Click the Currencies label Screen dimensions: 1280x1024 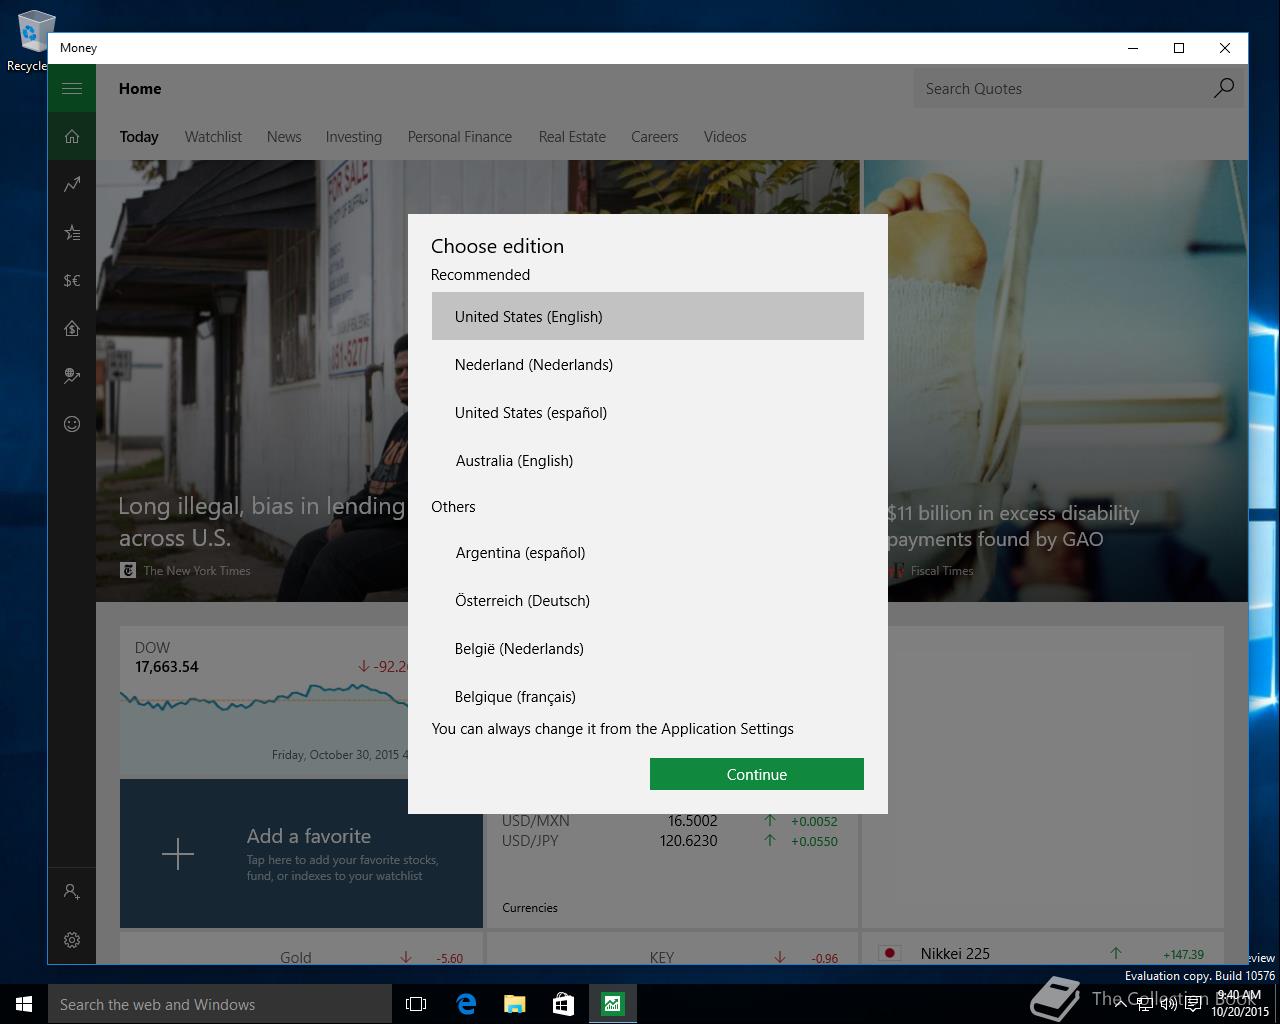pos(530,908)
